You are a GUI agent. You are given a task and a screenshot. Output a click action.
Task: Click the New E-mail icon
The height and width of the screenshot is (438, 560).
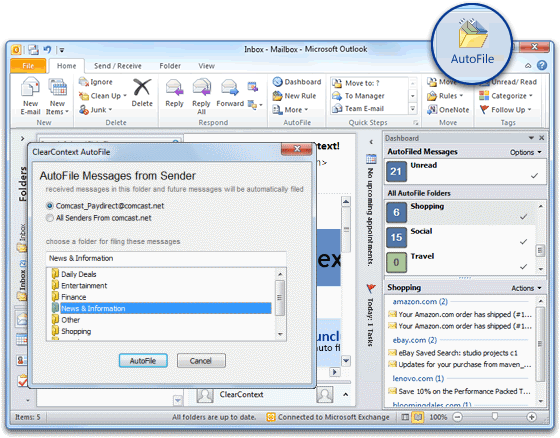click(30, 86)
